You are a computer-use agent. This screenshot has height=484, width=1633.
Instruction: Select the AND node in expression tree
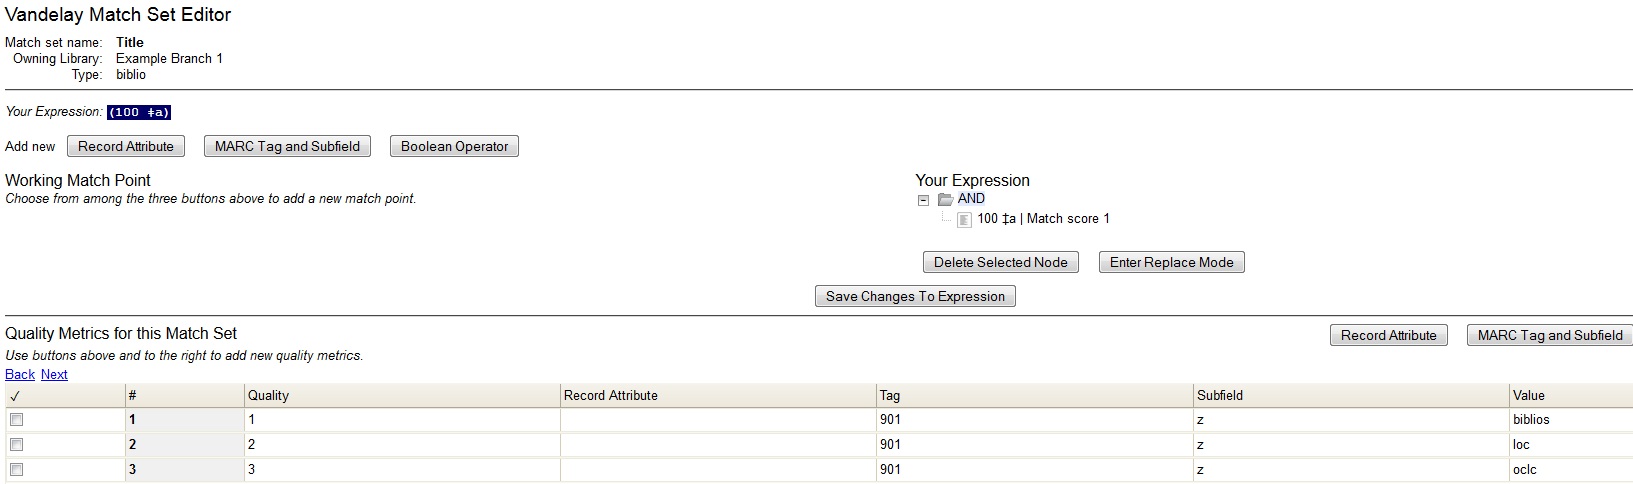971,199
